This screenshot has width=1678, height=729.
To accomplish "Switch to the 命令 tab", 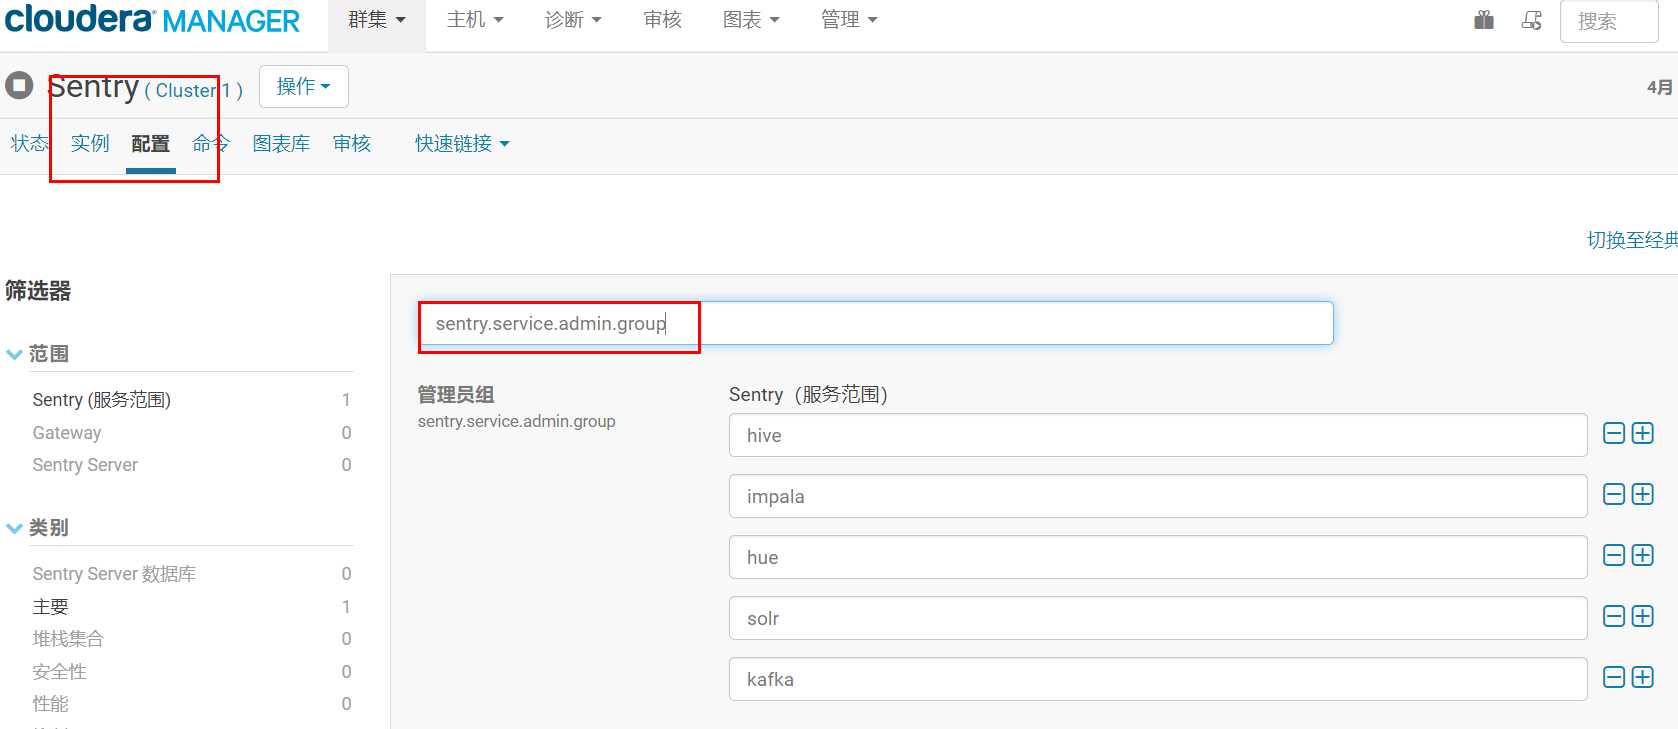I will [x=211, y=144].
